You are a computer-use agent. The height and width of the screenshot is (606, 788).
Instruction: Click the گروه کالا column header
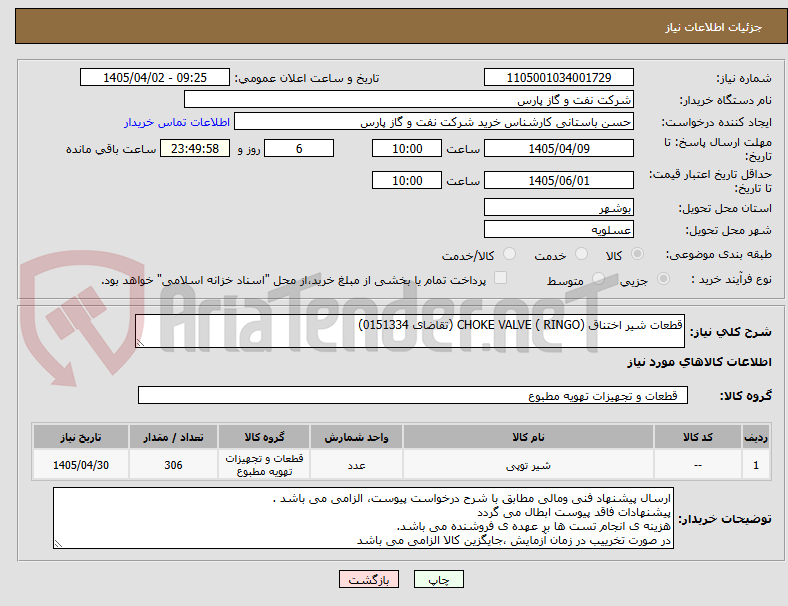tap(264, 437)
